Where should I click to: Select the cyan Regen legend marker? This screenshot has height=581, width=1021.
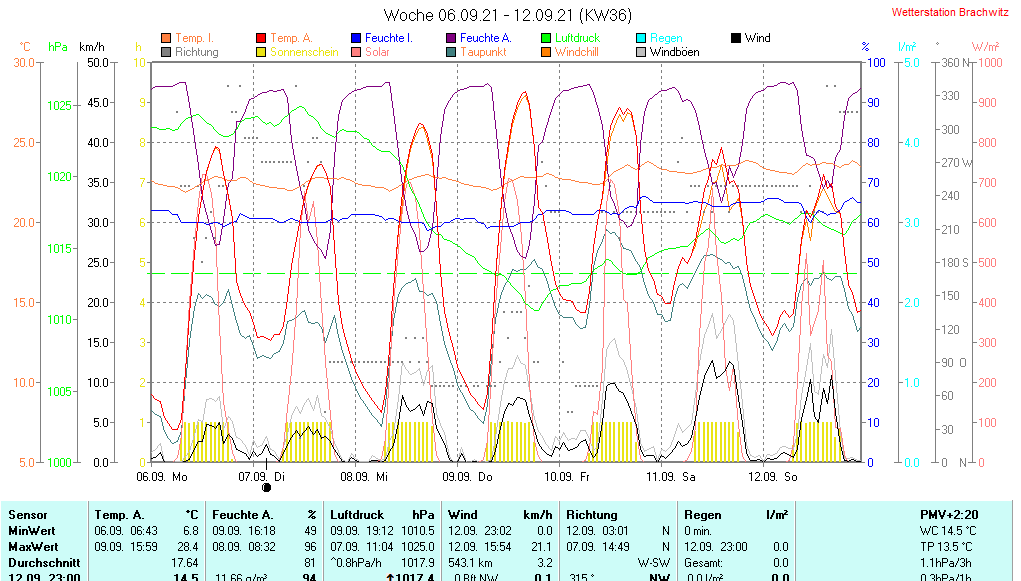[642, 38]
